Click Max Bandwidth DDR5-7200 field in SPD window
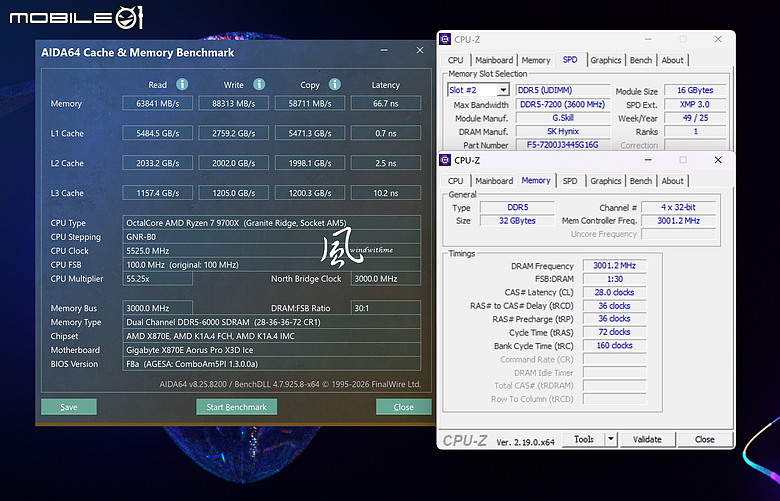Image resolution: width=780 pixels, height=501 pixels. 563,104
